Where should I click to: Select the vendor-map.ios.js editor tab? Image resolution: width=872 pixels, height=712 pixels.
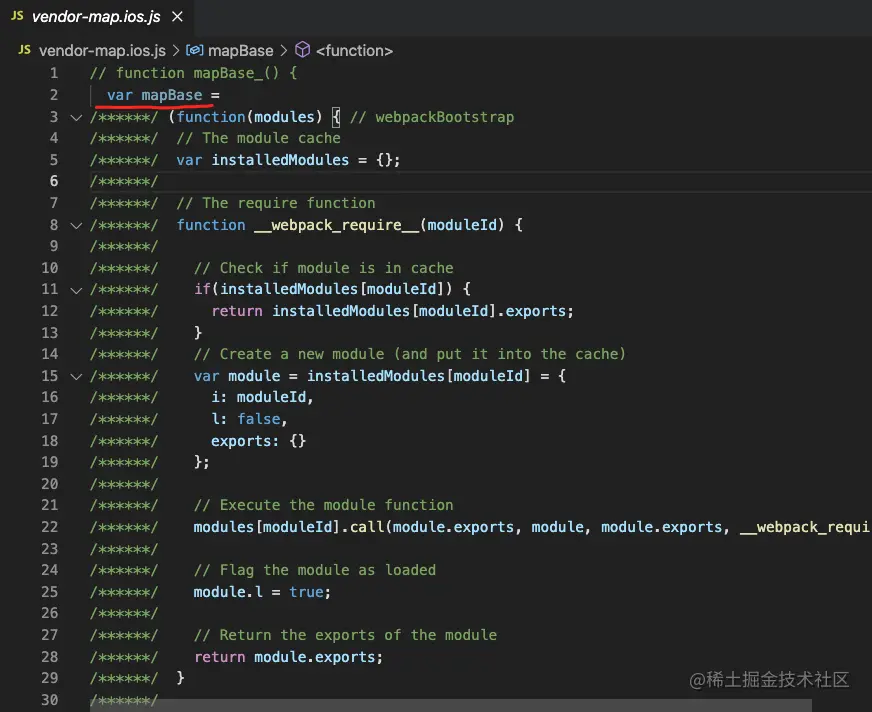[97, 17]
